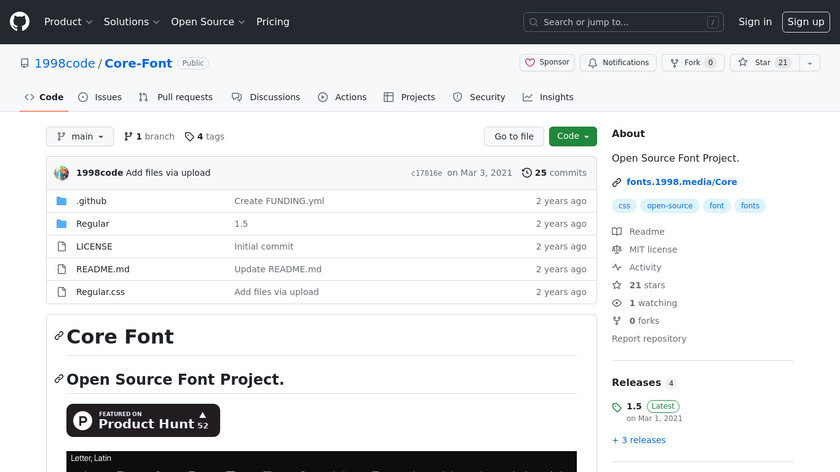Open the green Code dropdown
The image size is (840, 472).
572,137
